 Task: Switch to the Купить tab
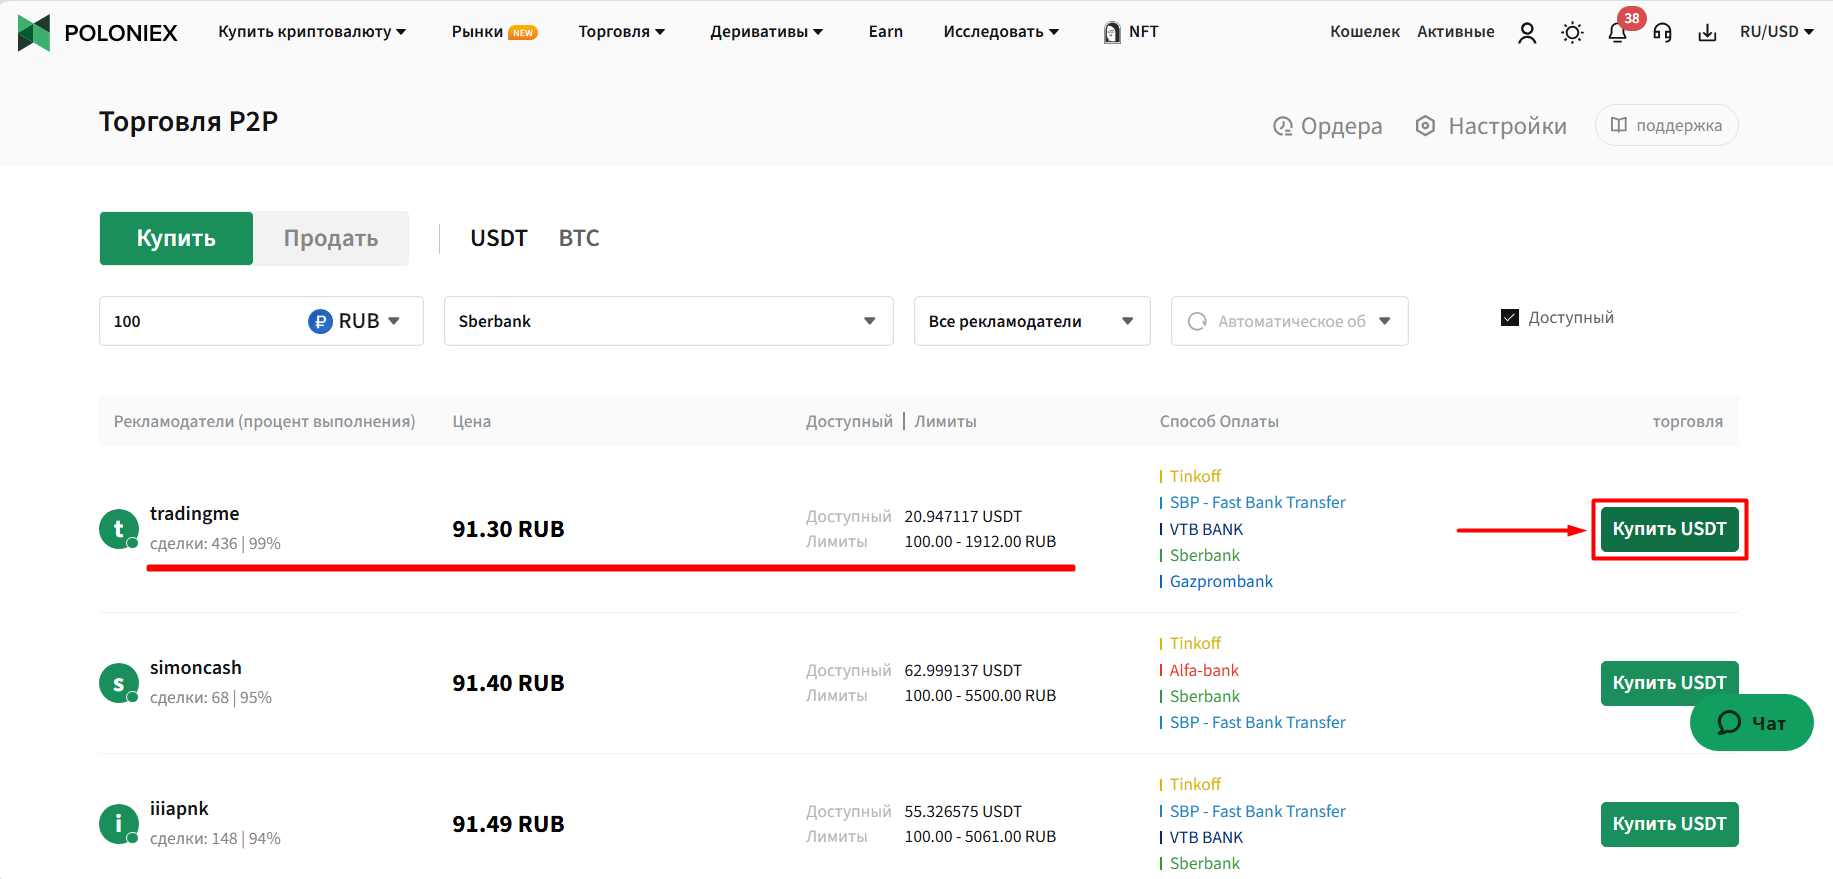pos(176,238)
